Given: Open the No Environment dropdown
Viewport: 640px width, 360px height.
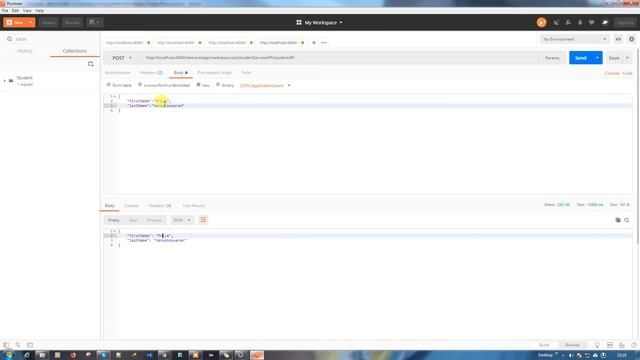Looking at the screenshot, I should pos(574,39).
